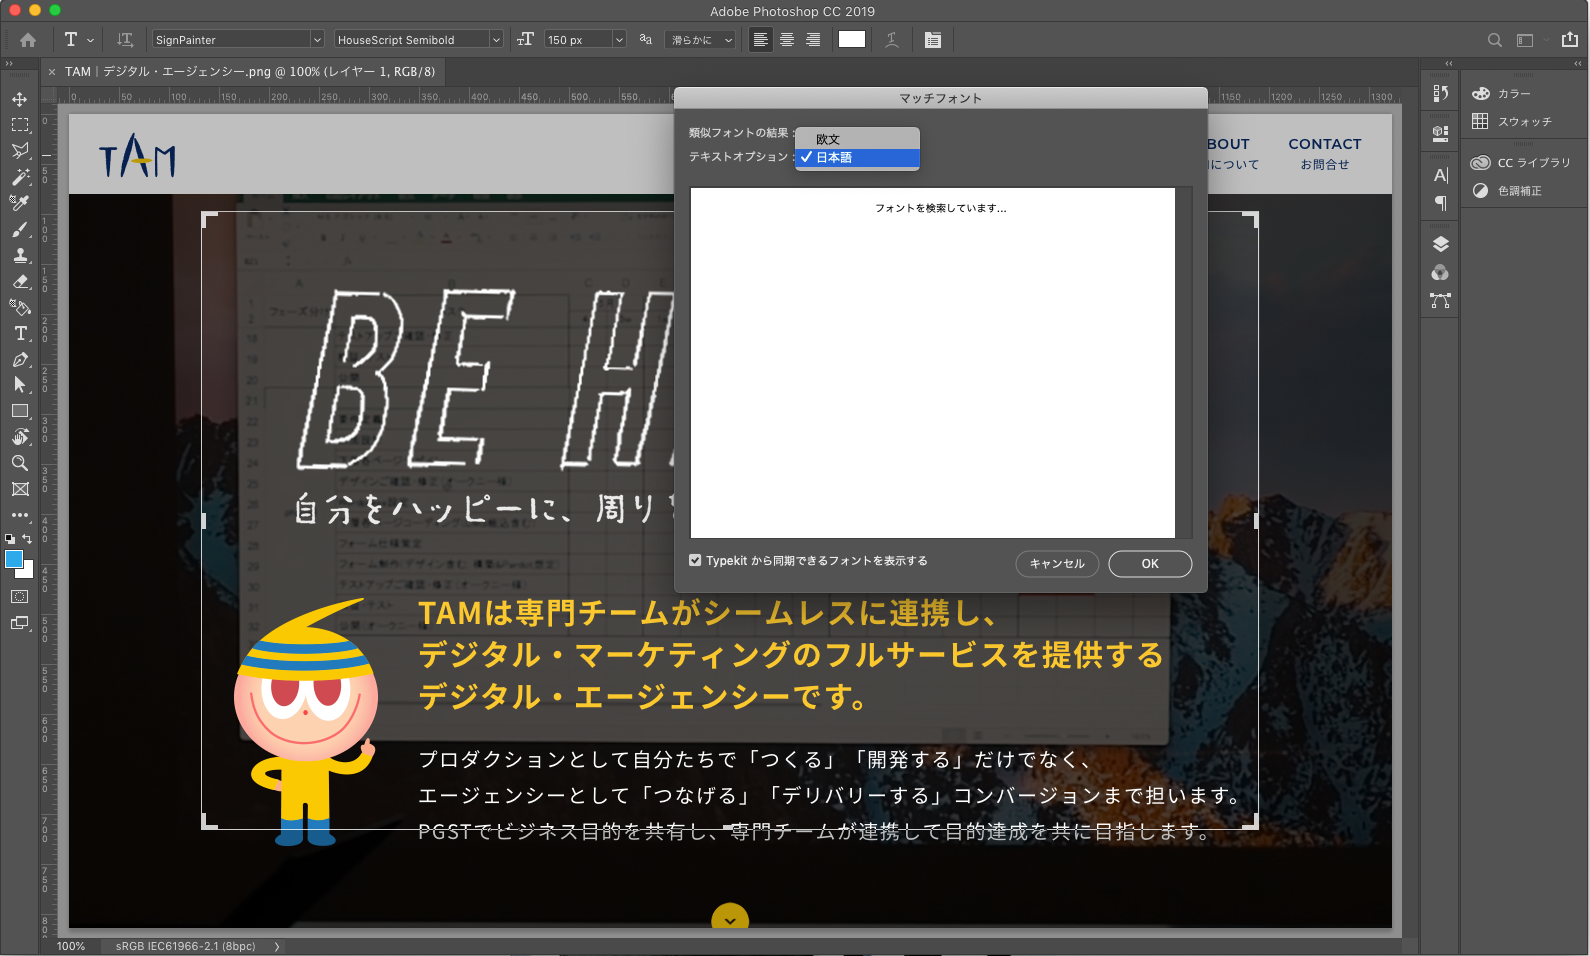
Task: Open the font size dropdown arrow
Action: 619,40
